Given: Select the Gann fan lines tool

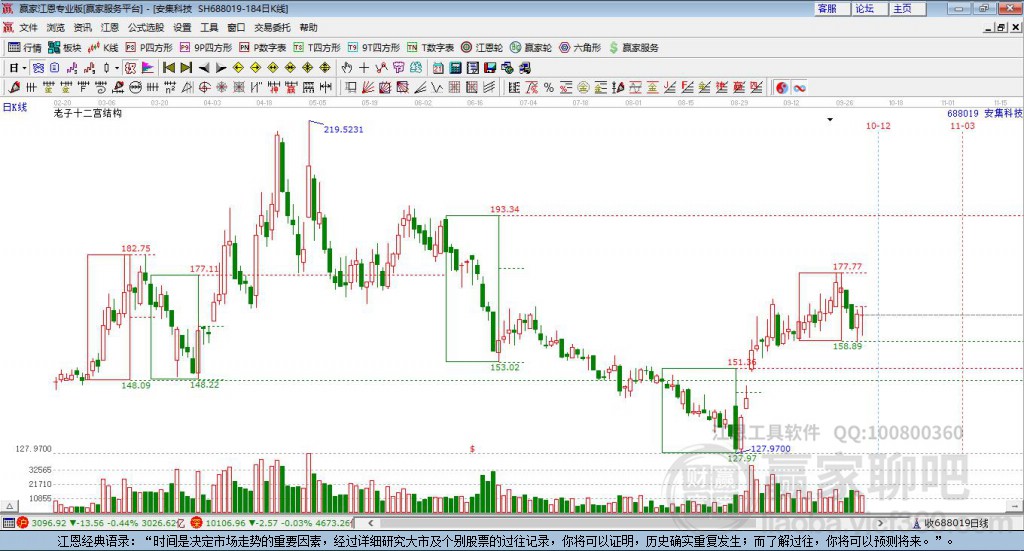Looking at the screenshot, I should coord(368,87).
